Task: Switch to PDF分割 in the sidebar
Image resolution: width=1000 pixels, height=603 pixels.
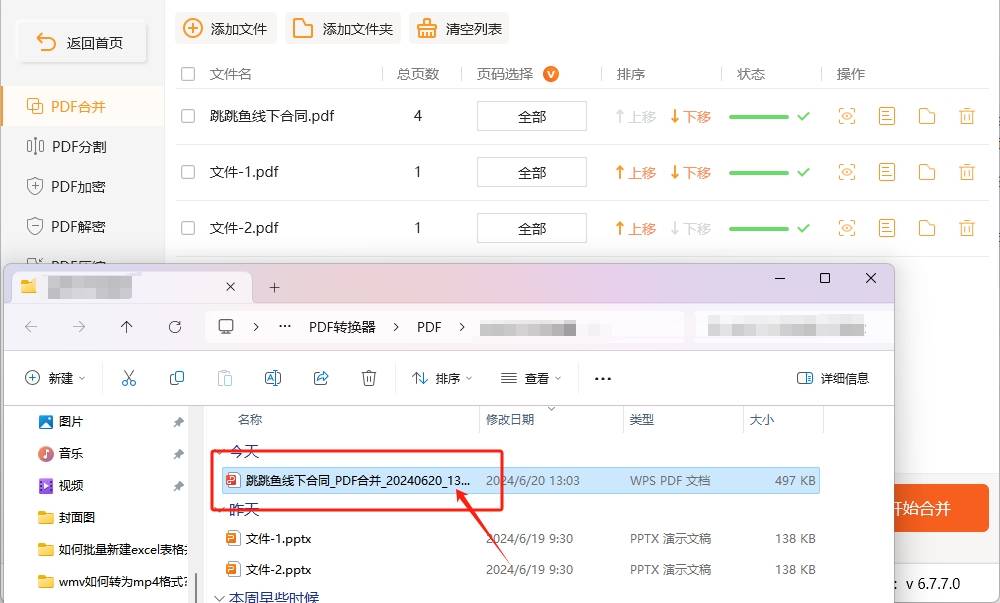Action: [78, 146]
